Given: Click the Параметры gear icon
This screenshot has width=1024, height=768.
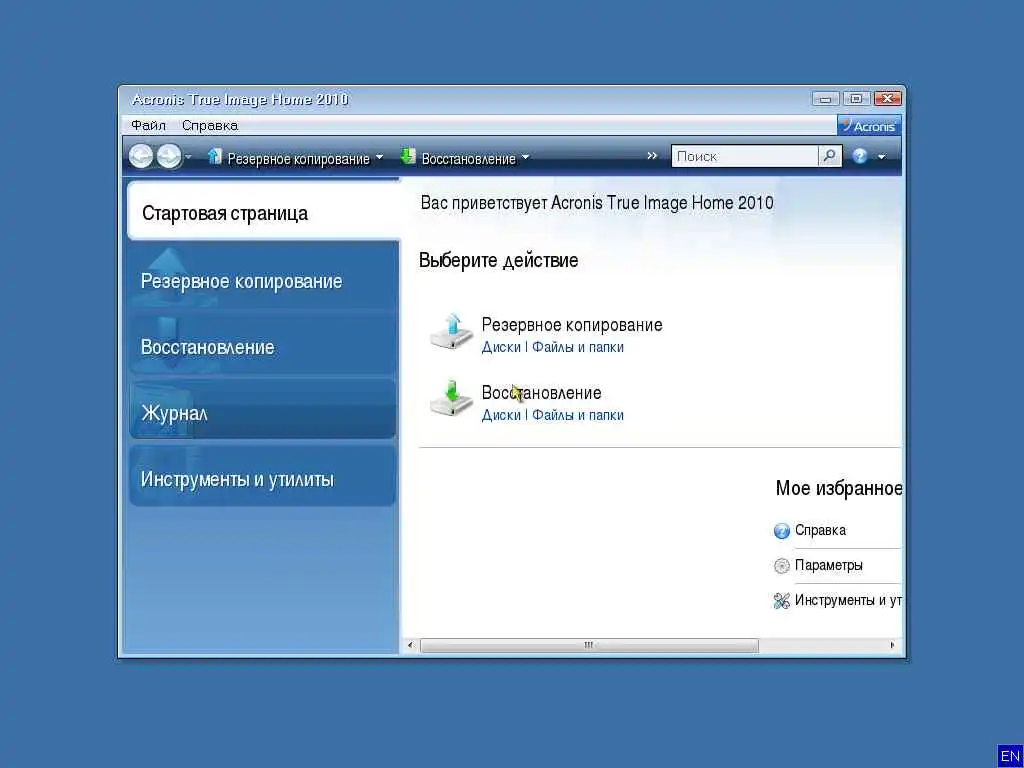Looking at the screenshot, I should click(782, 566).
